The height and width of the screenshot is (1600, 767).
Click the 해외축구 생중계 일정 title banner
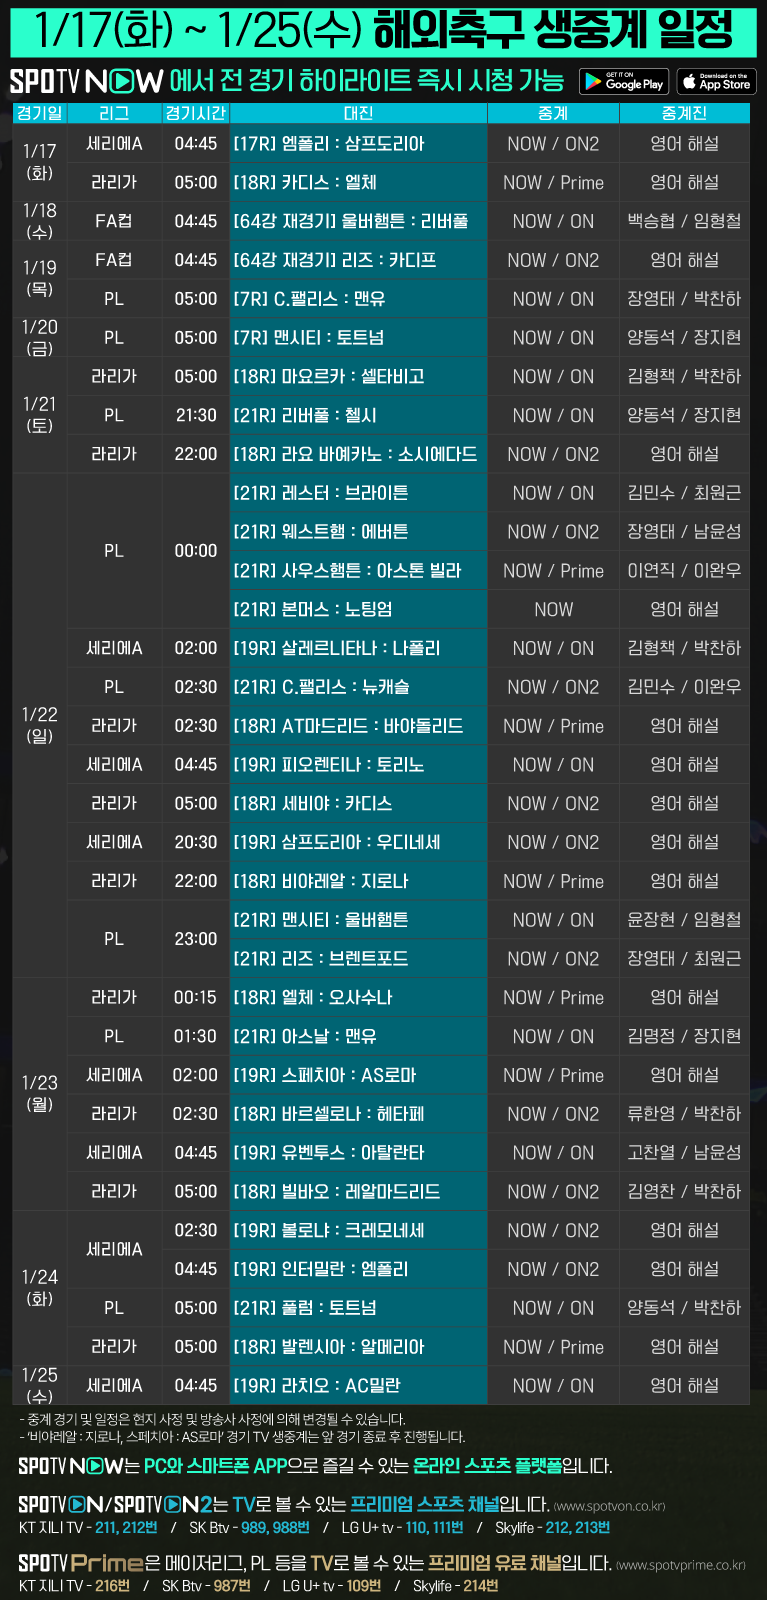click(383, 30)
